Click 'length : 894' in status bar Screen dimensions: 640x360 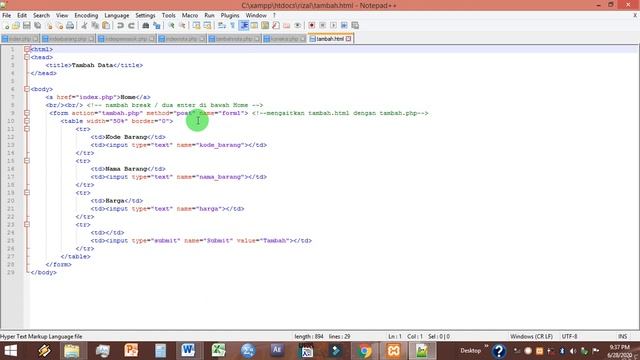[x=309, y=337]
